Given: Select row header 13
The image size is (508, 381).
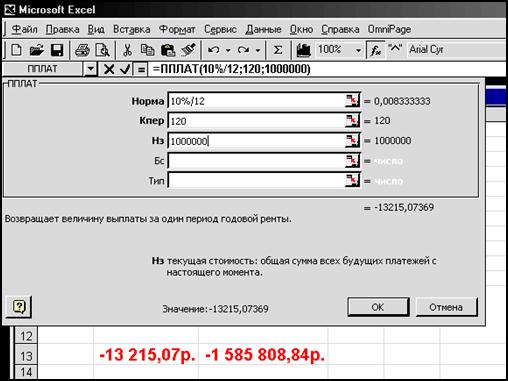Looking at the screenshot, I should [26, 355].
